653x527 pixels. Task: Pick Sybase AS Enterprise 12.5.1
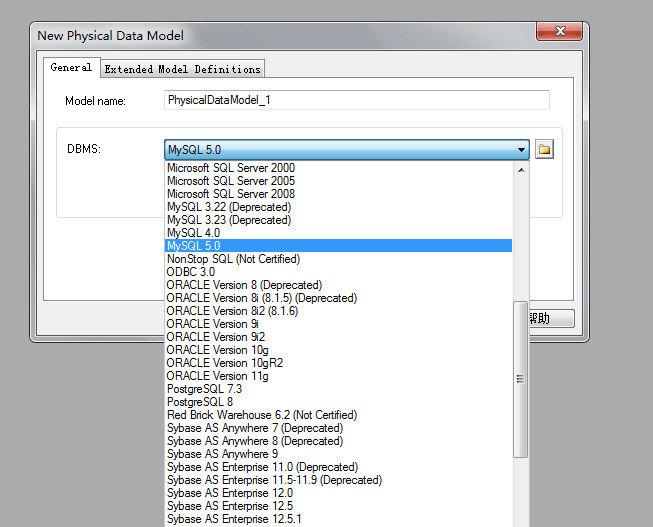click(338, 519)
